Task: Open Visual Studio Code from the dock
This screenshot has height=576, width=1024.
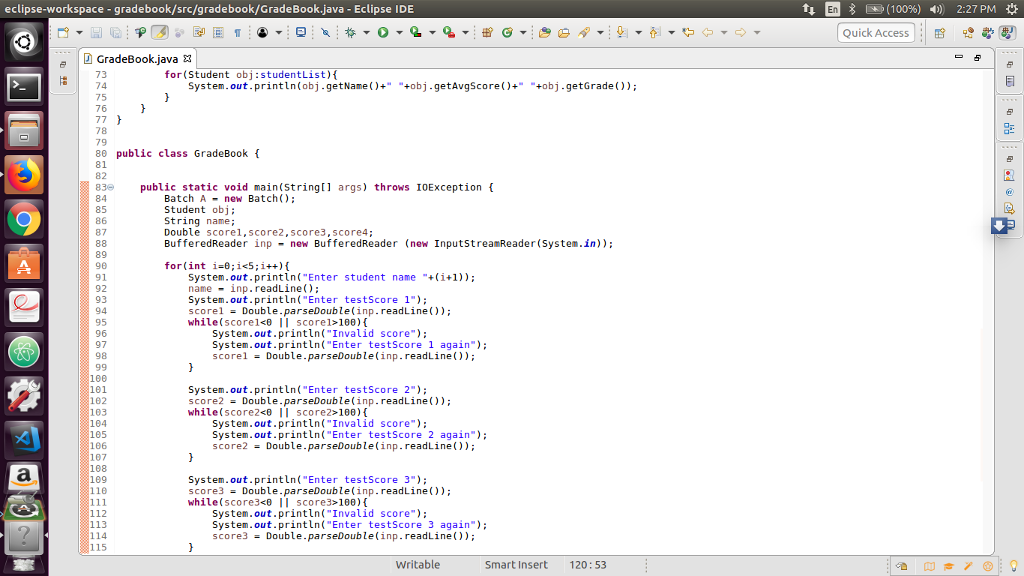Action: pos(24,440)
